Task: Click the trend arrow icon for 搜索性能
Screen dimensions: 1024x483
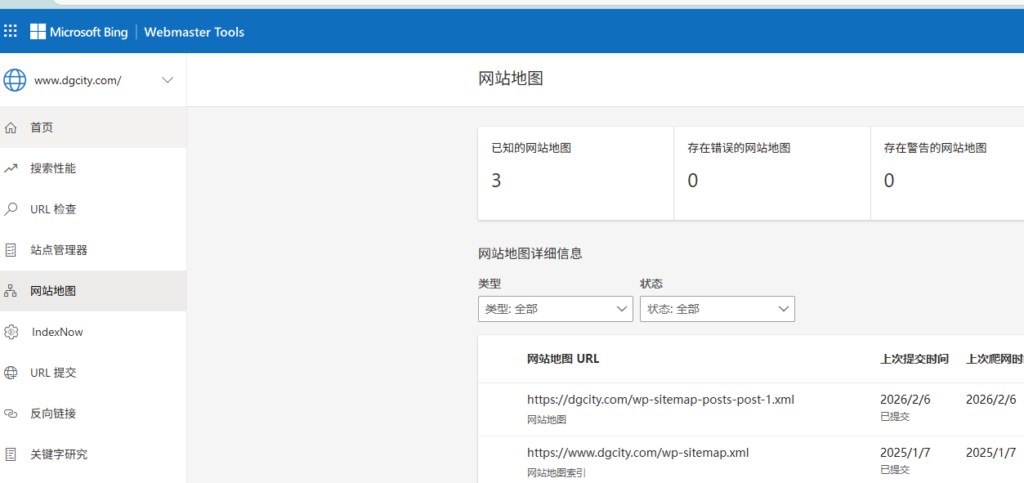Action: 10,168
